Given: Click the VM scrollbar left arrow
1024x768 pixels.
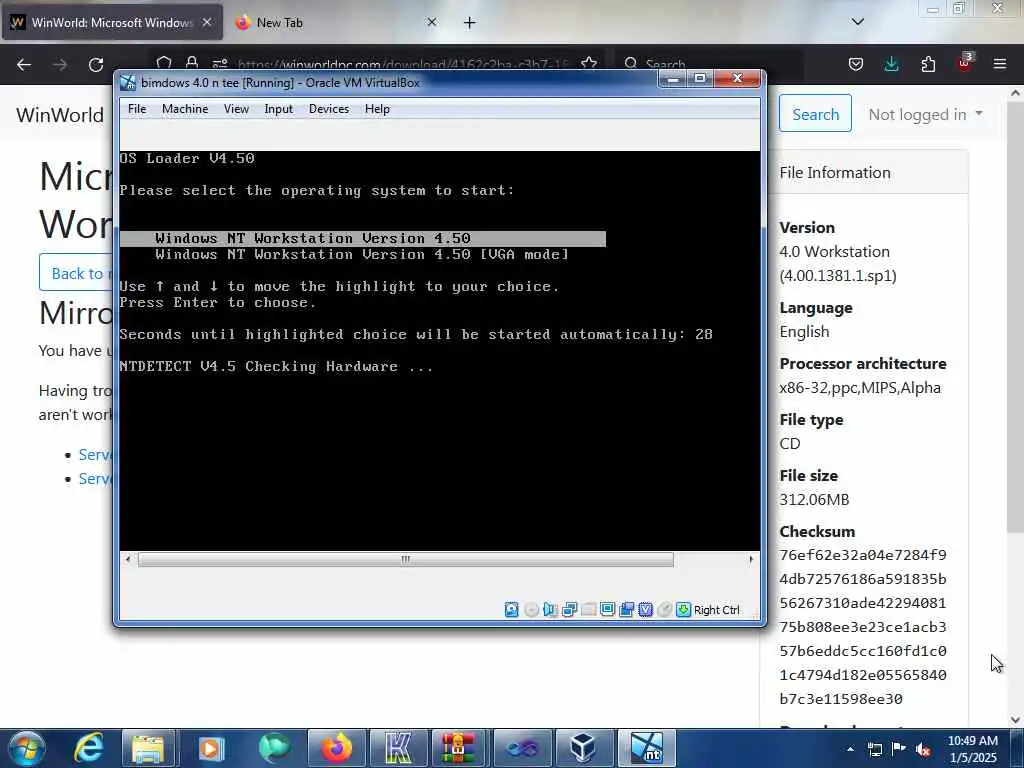Looking at the screenshot, I should (x=128, y=559).
